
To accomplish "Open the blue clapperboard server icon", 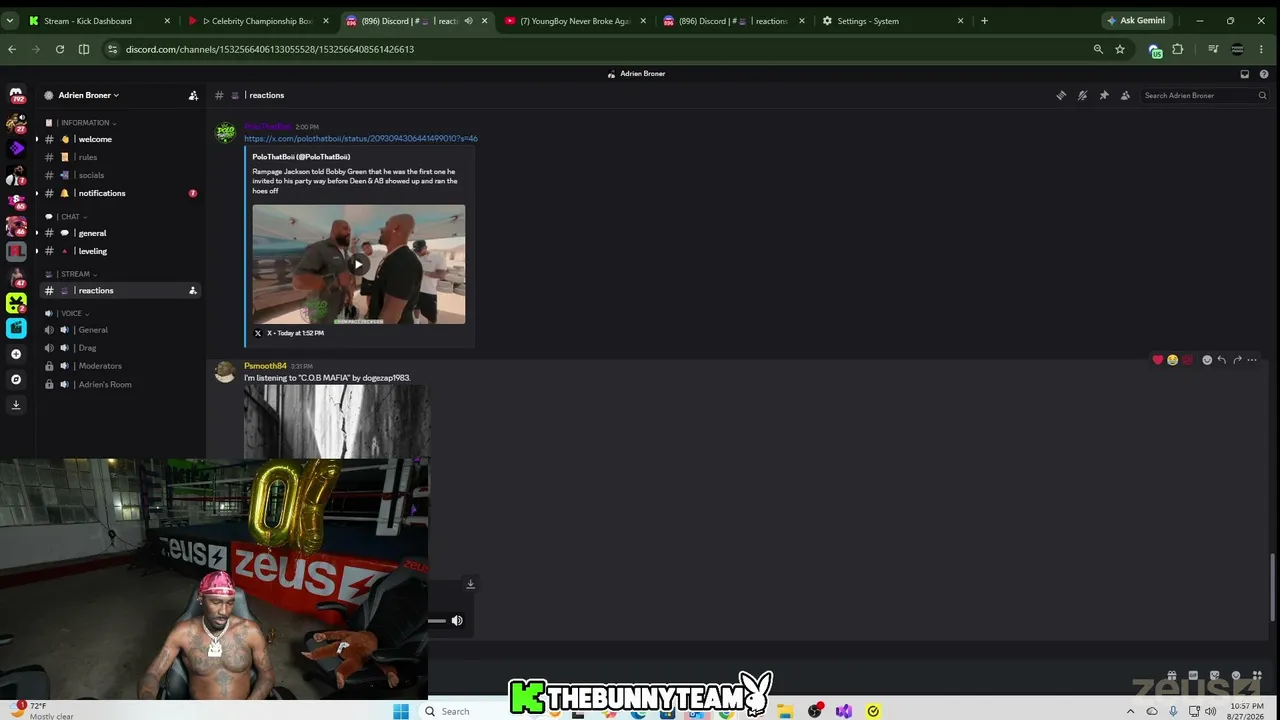I will [x=16, y=328].
